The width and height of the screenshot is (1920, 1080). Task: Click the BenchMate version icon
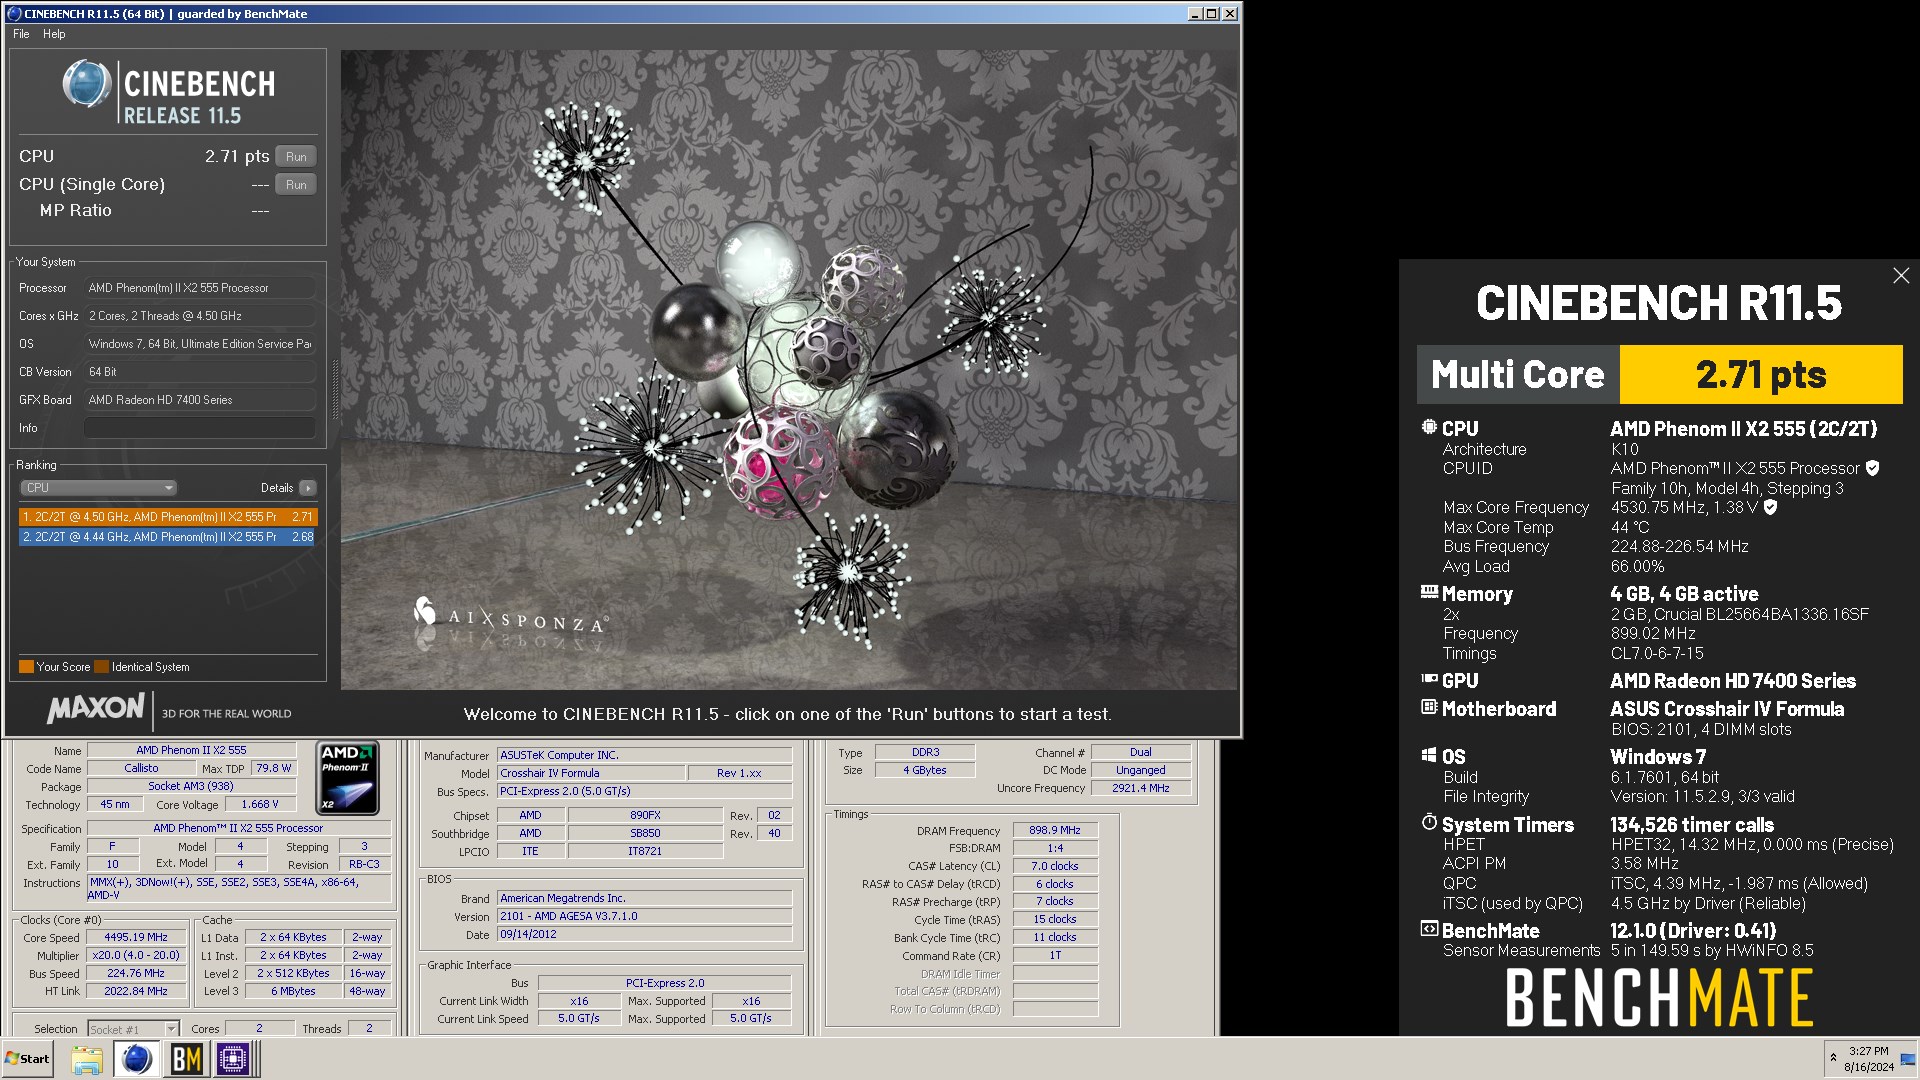click(1429, 929)
